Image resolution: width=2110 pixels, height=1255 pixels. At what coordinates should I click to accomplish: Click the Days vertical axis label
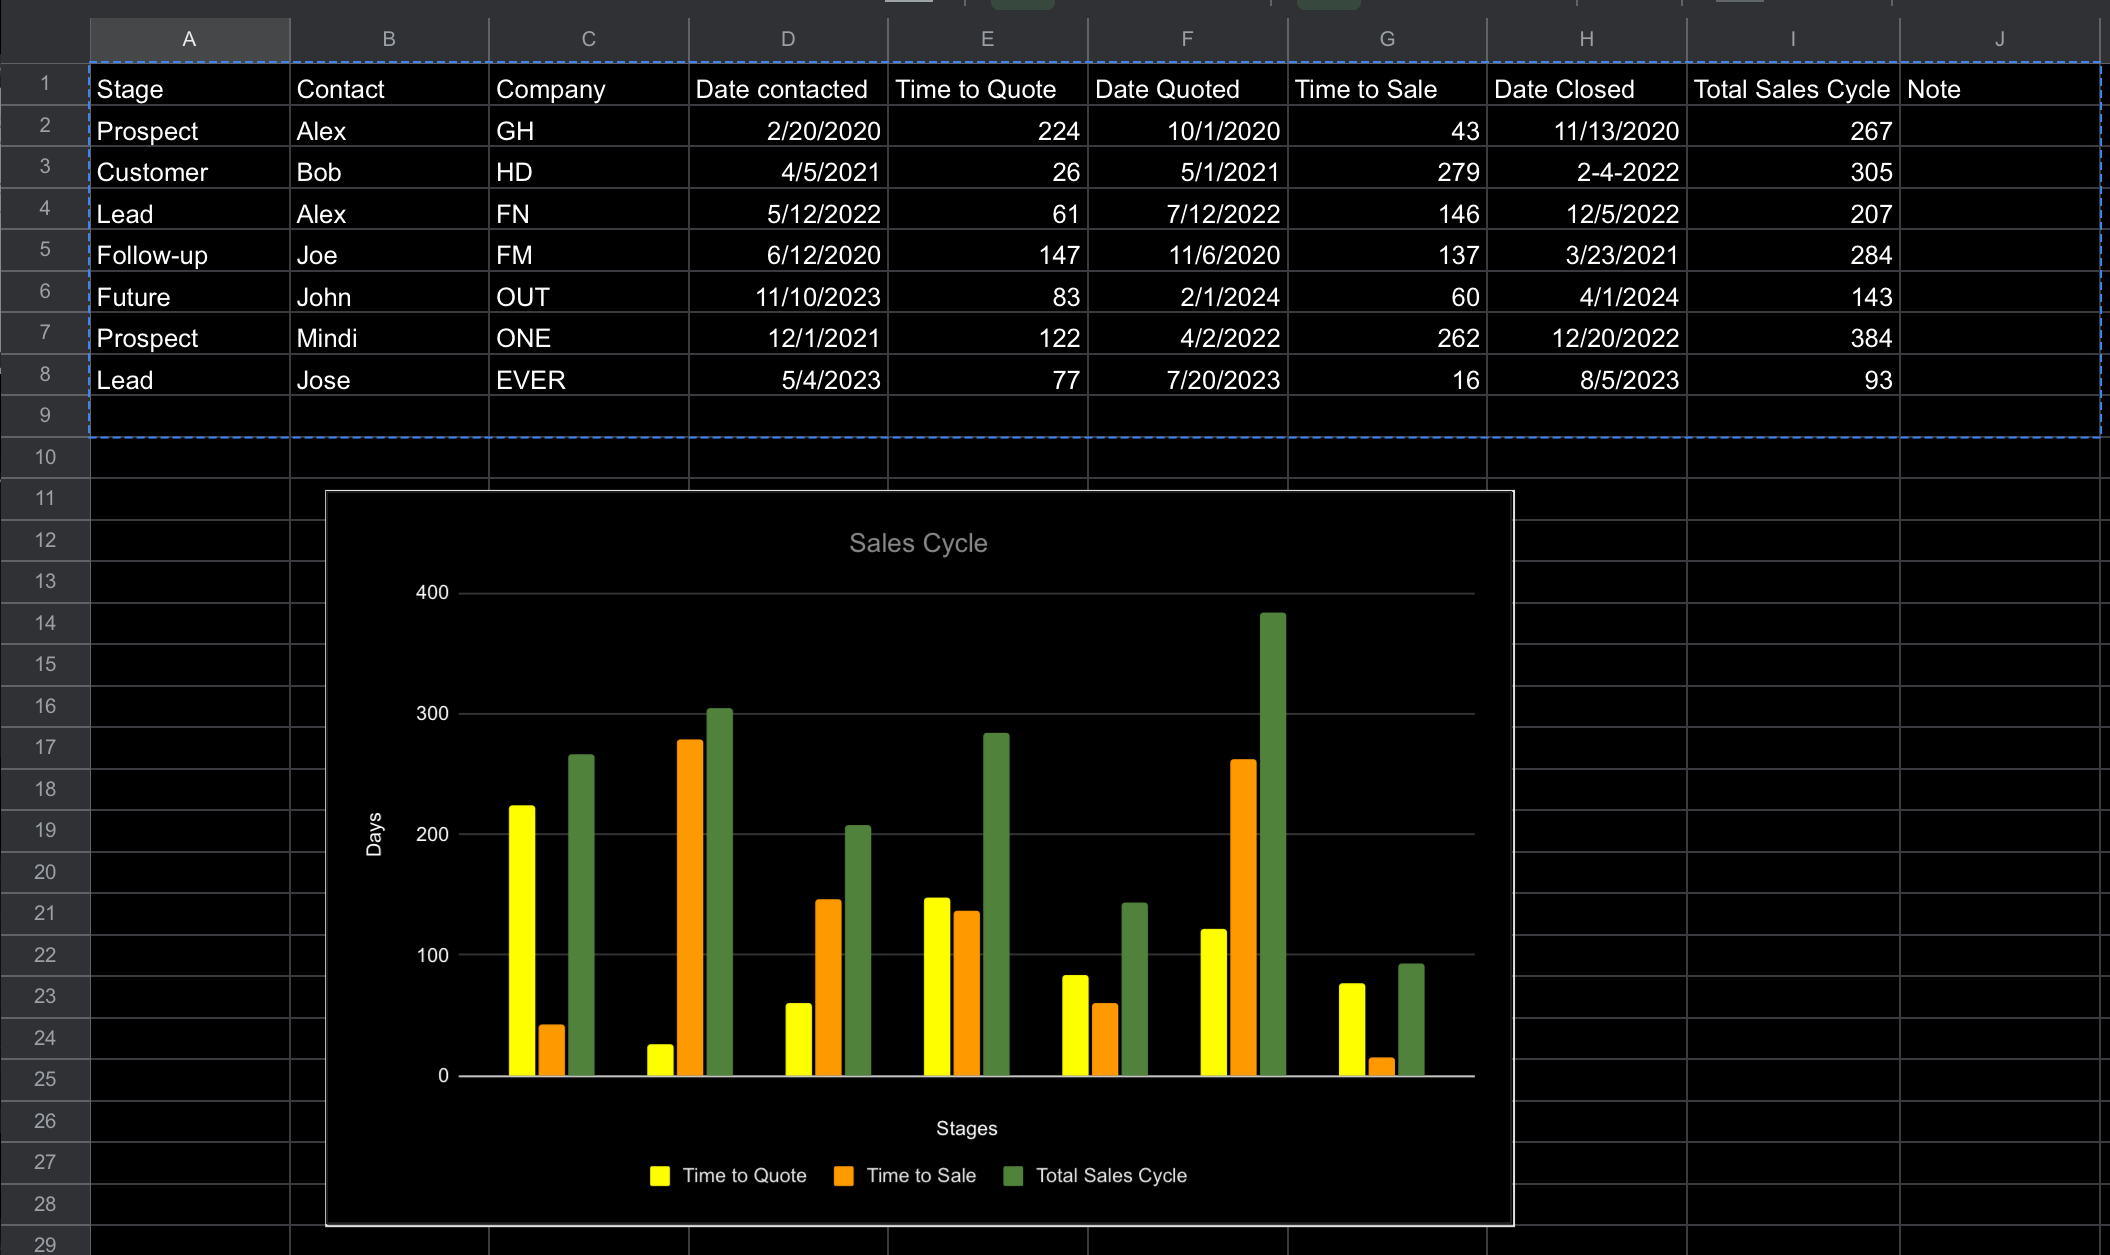[374, 834]
